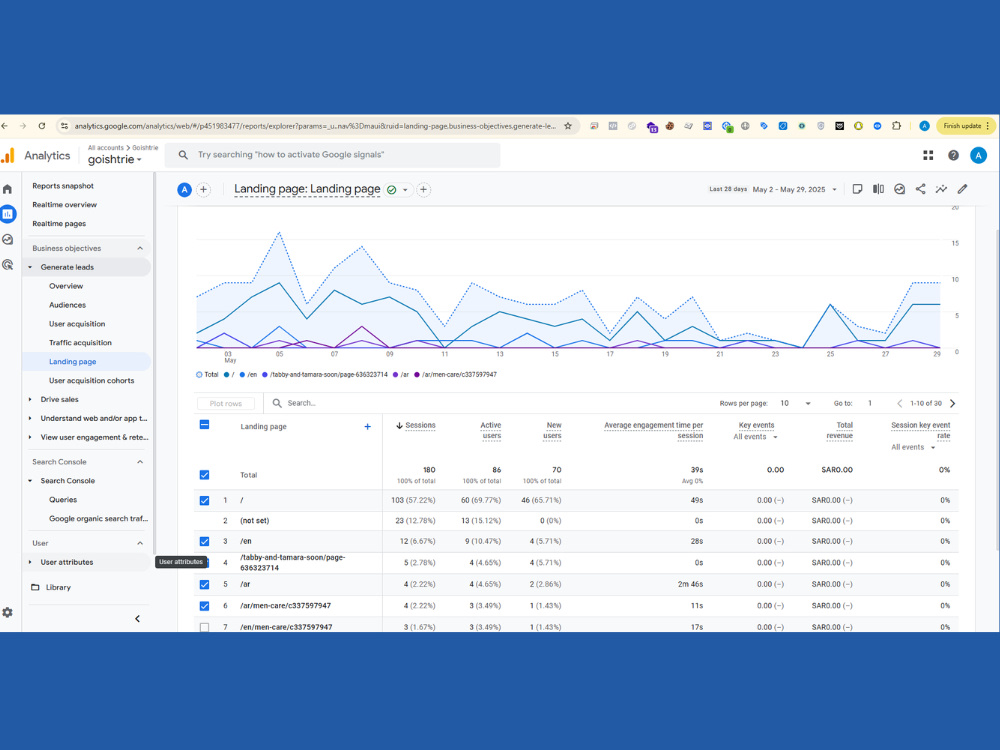Open the browser extensions puzzle icon
The height and width of the screenshot is (750, 1000).
pos(896,126)
